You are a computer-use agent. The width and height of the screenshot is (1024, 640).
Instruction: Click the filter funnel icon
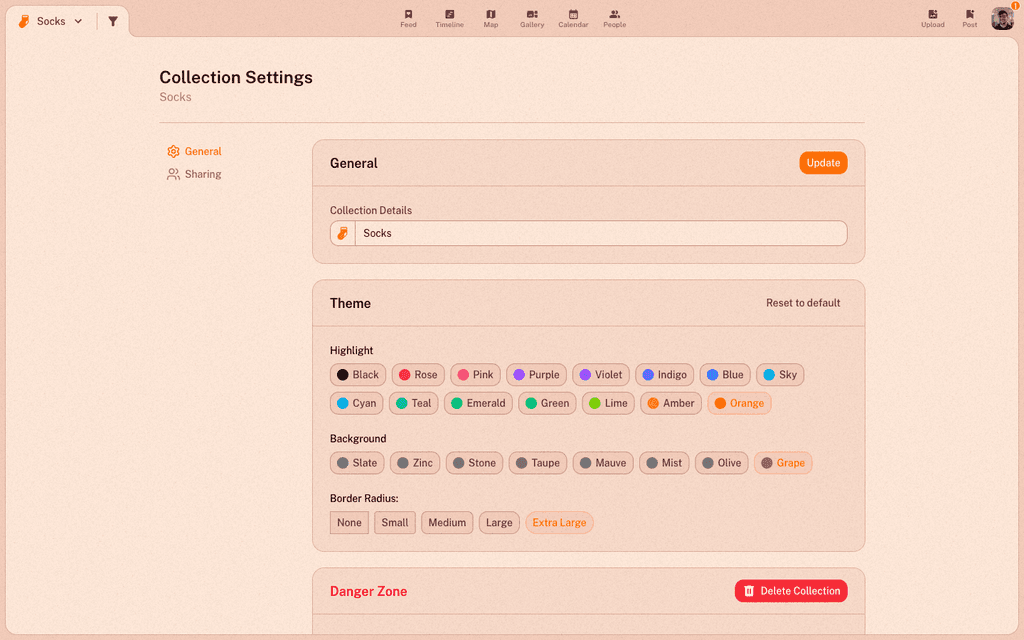[113, 21]
